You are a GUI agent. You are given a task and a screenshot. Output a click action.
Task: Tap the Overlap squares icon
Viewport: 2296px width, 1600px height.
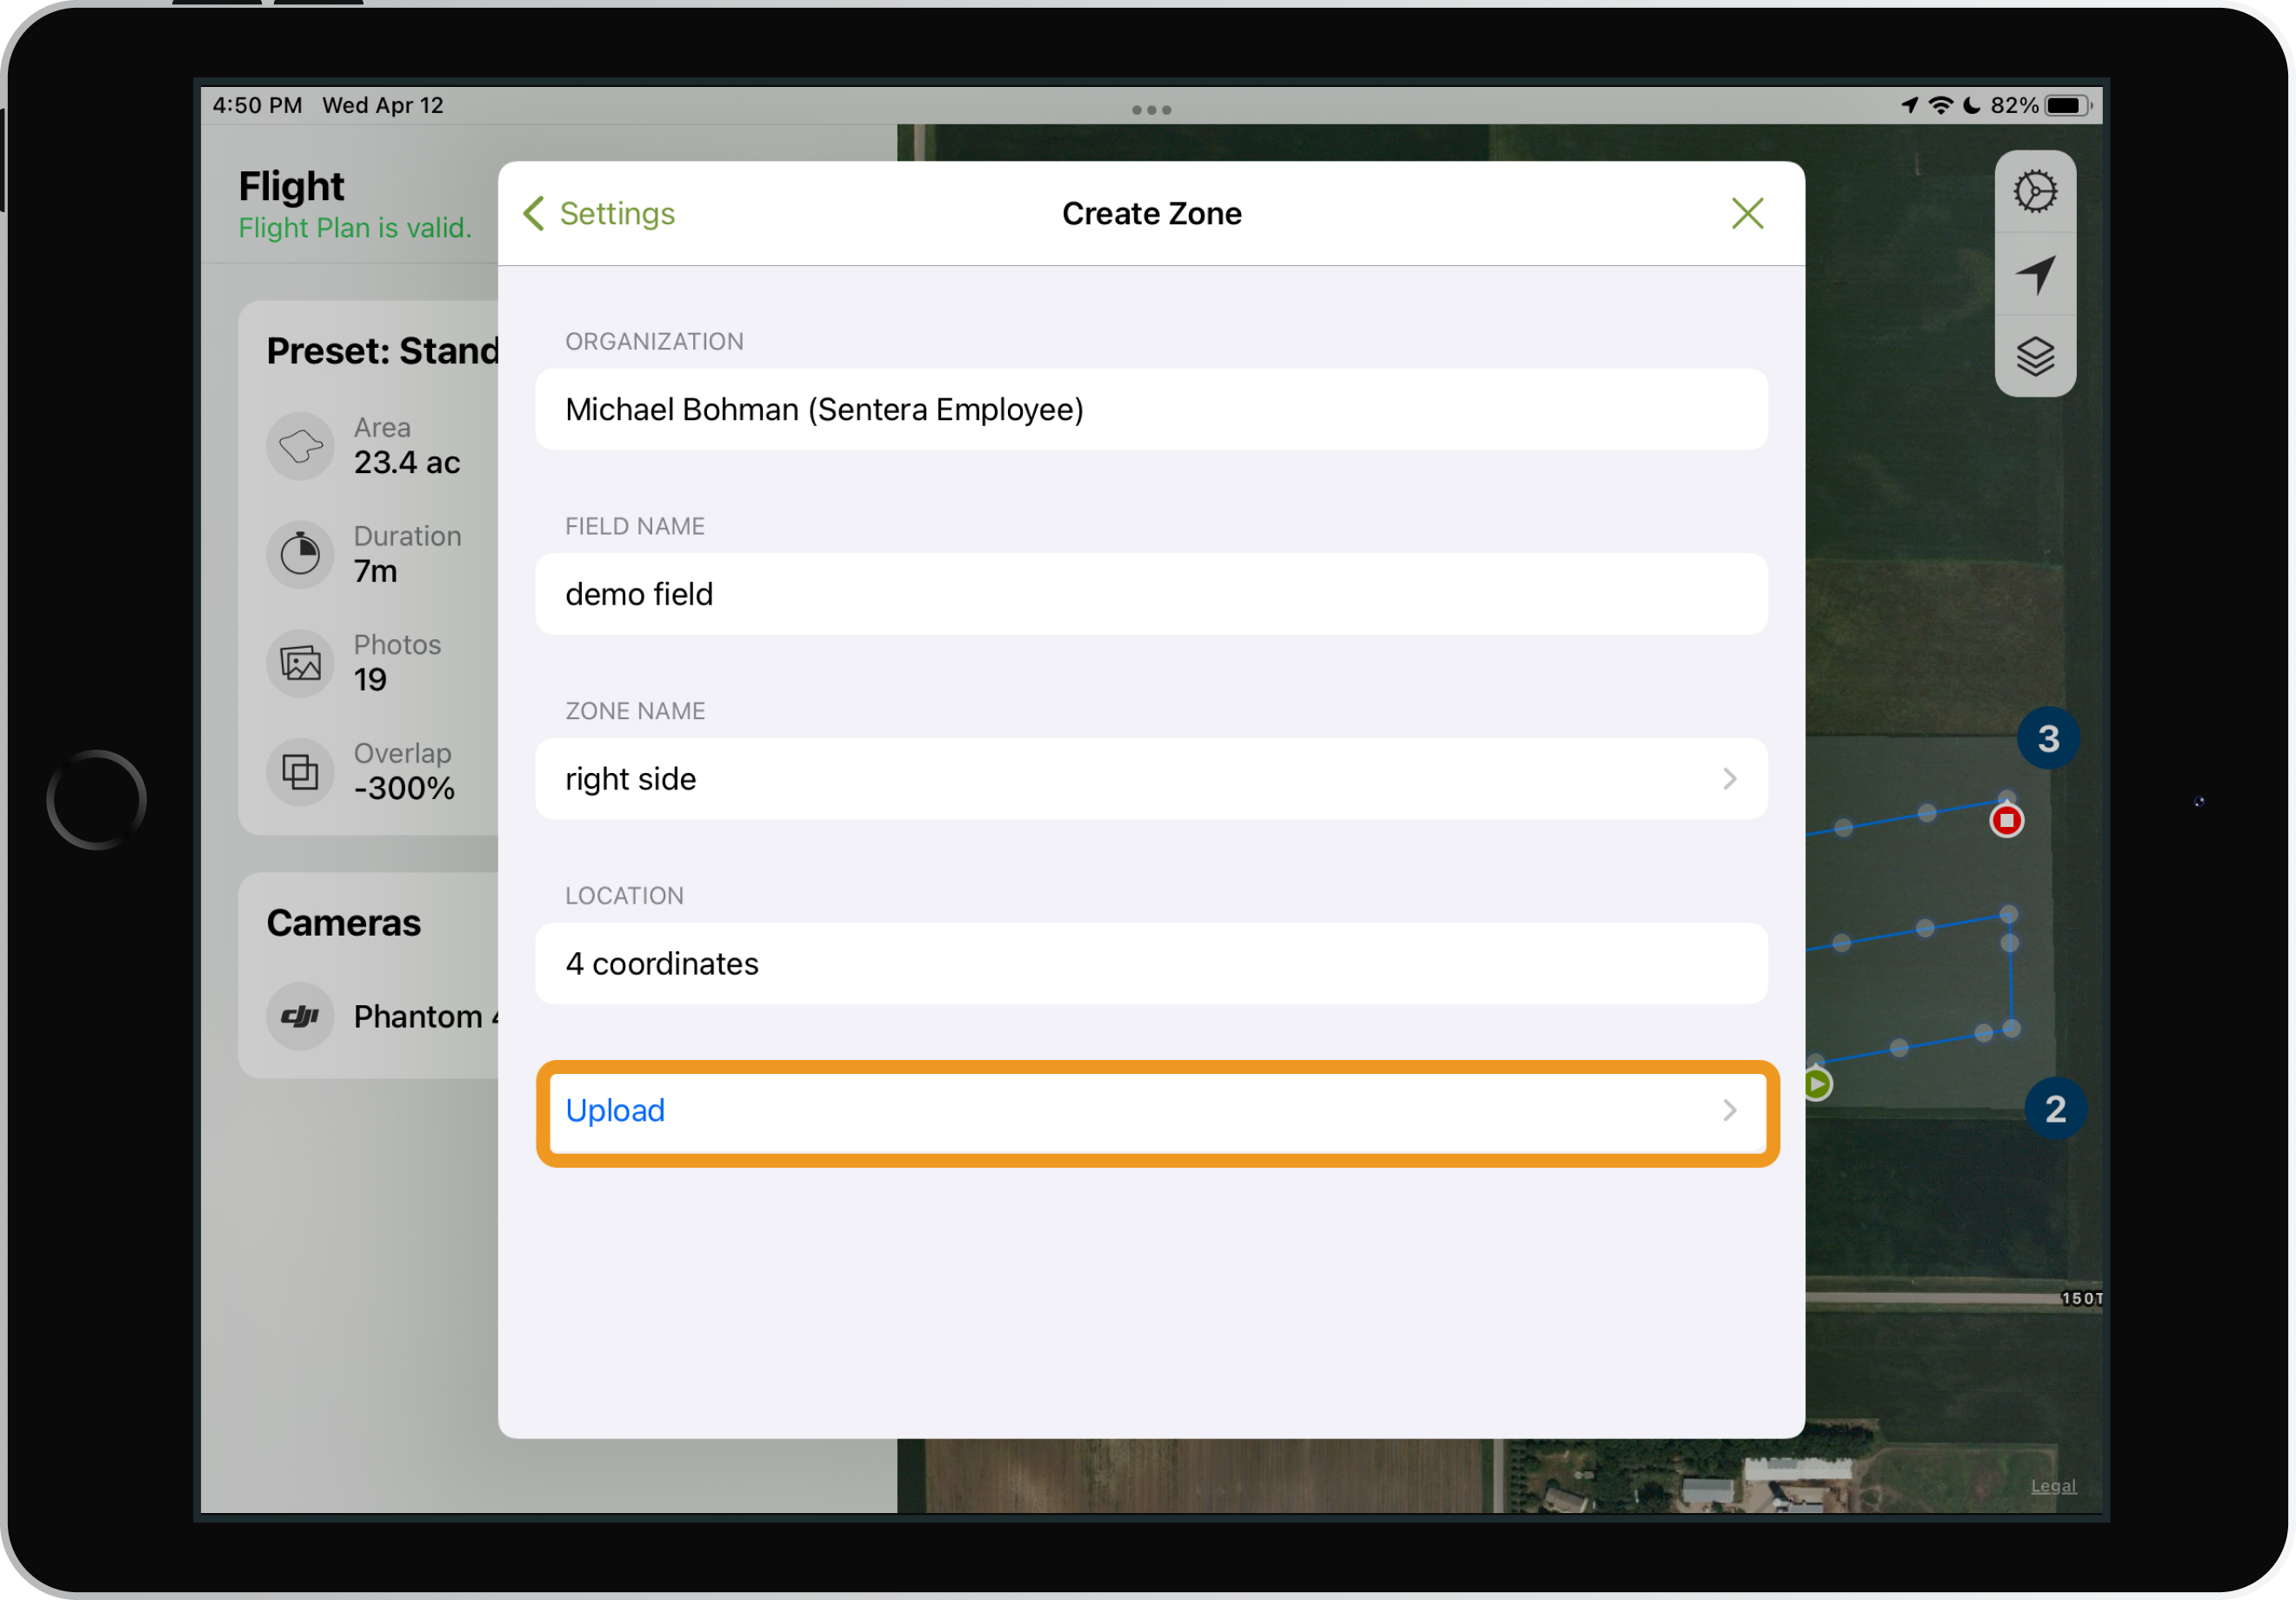point(300,772)
